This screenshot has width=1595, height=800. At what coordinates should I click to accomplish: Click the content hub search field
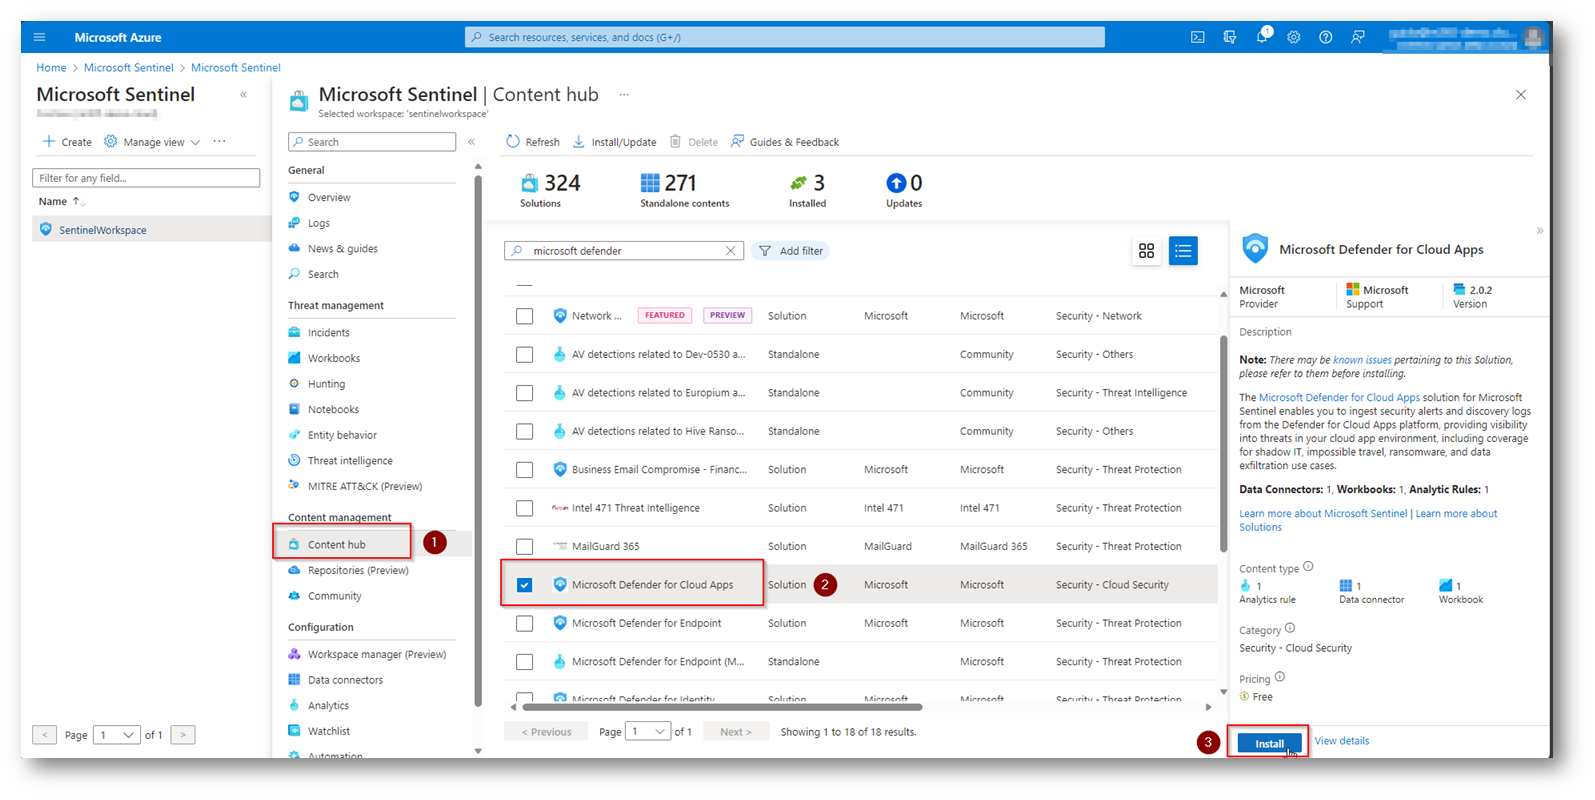624,251
